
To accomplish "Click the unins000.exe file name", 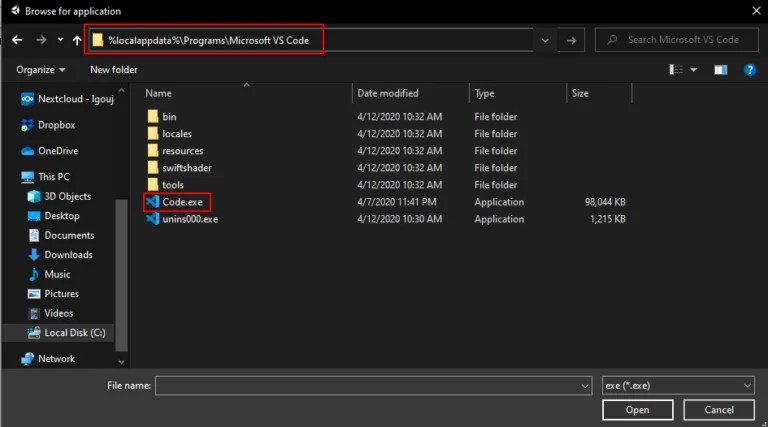I will pos(190,219).
